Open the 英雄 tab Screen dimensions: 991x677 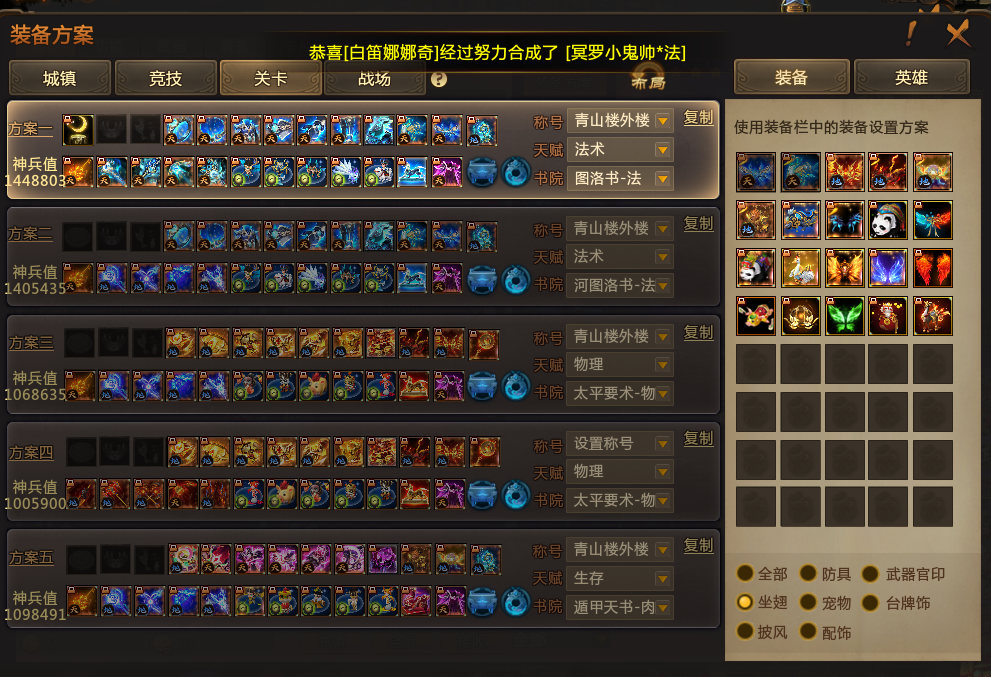(911, 77)
